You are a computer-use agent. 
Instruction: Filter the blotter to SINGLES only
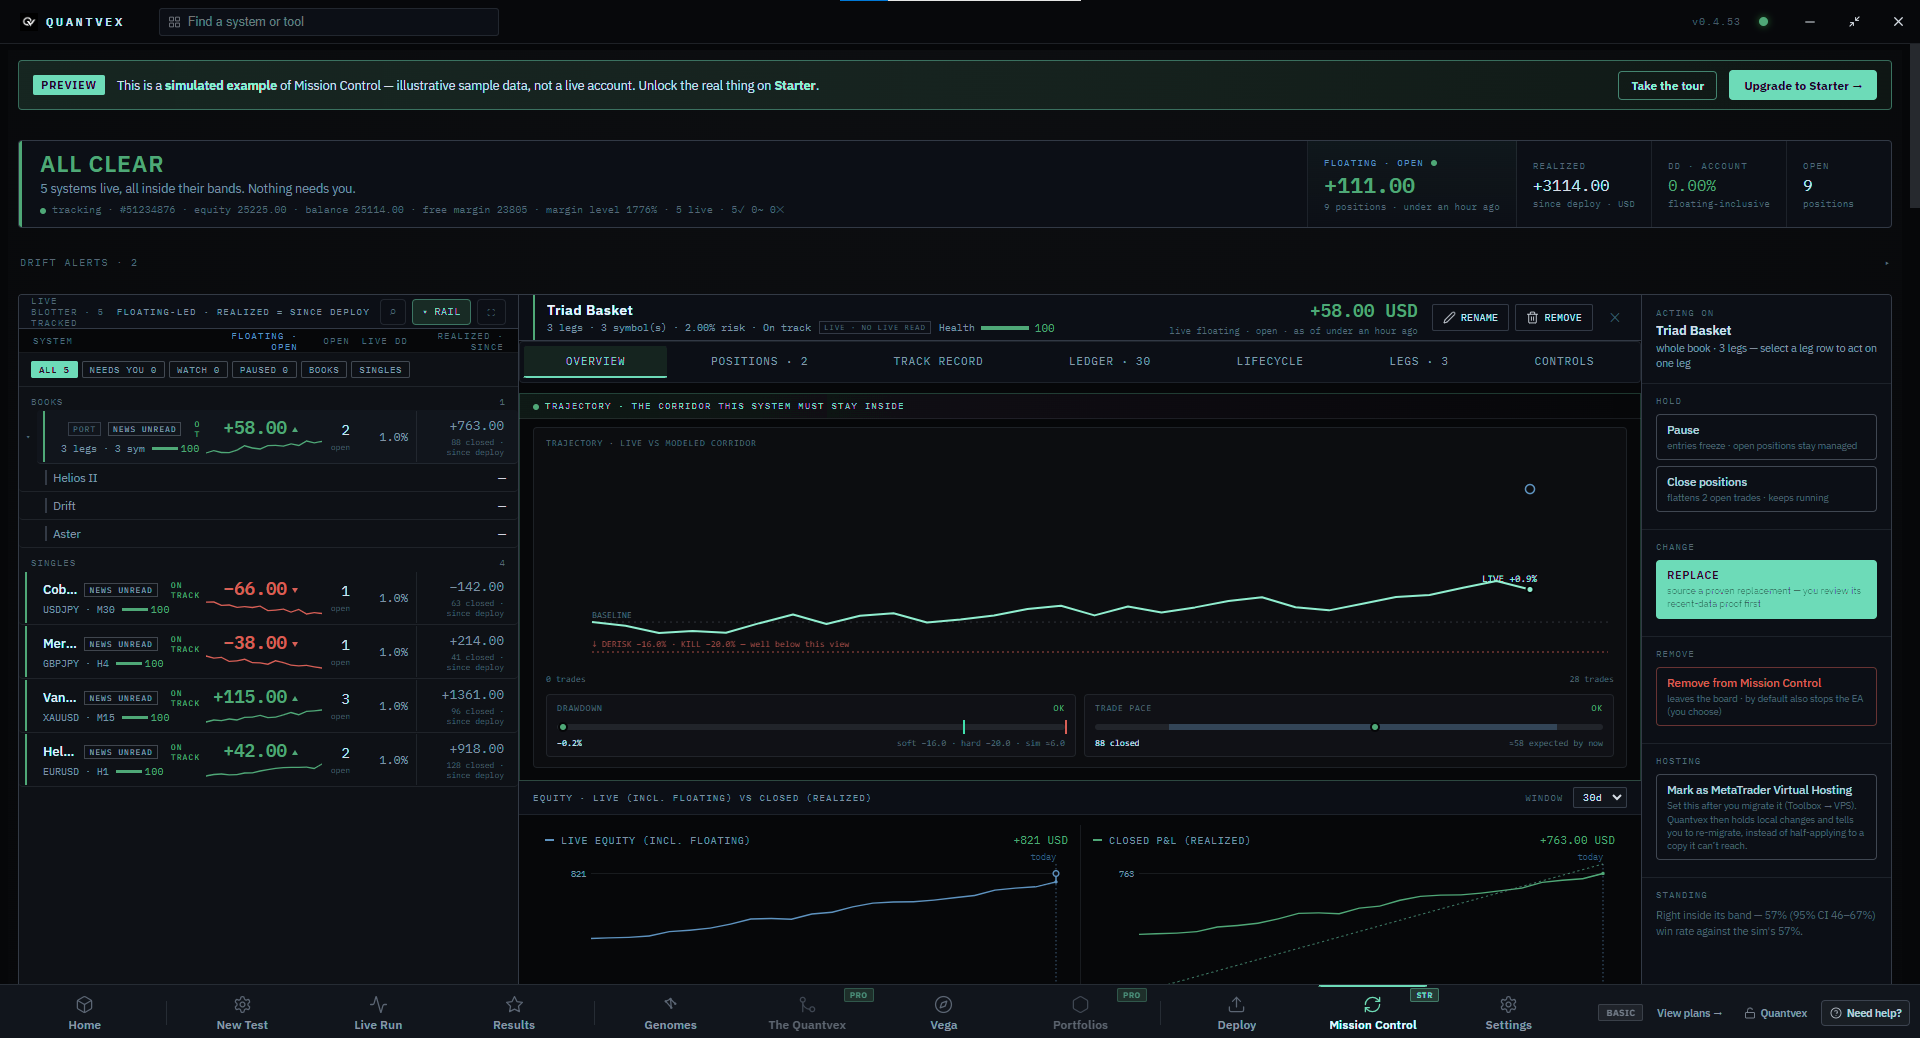[381, 370]
